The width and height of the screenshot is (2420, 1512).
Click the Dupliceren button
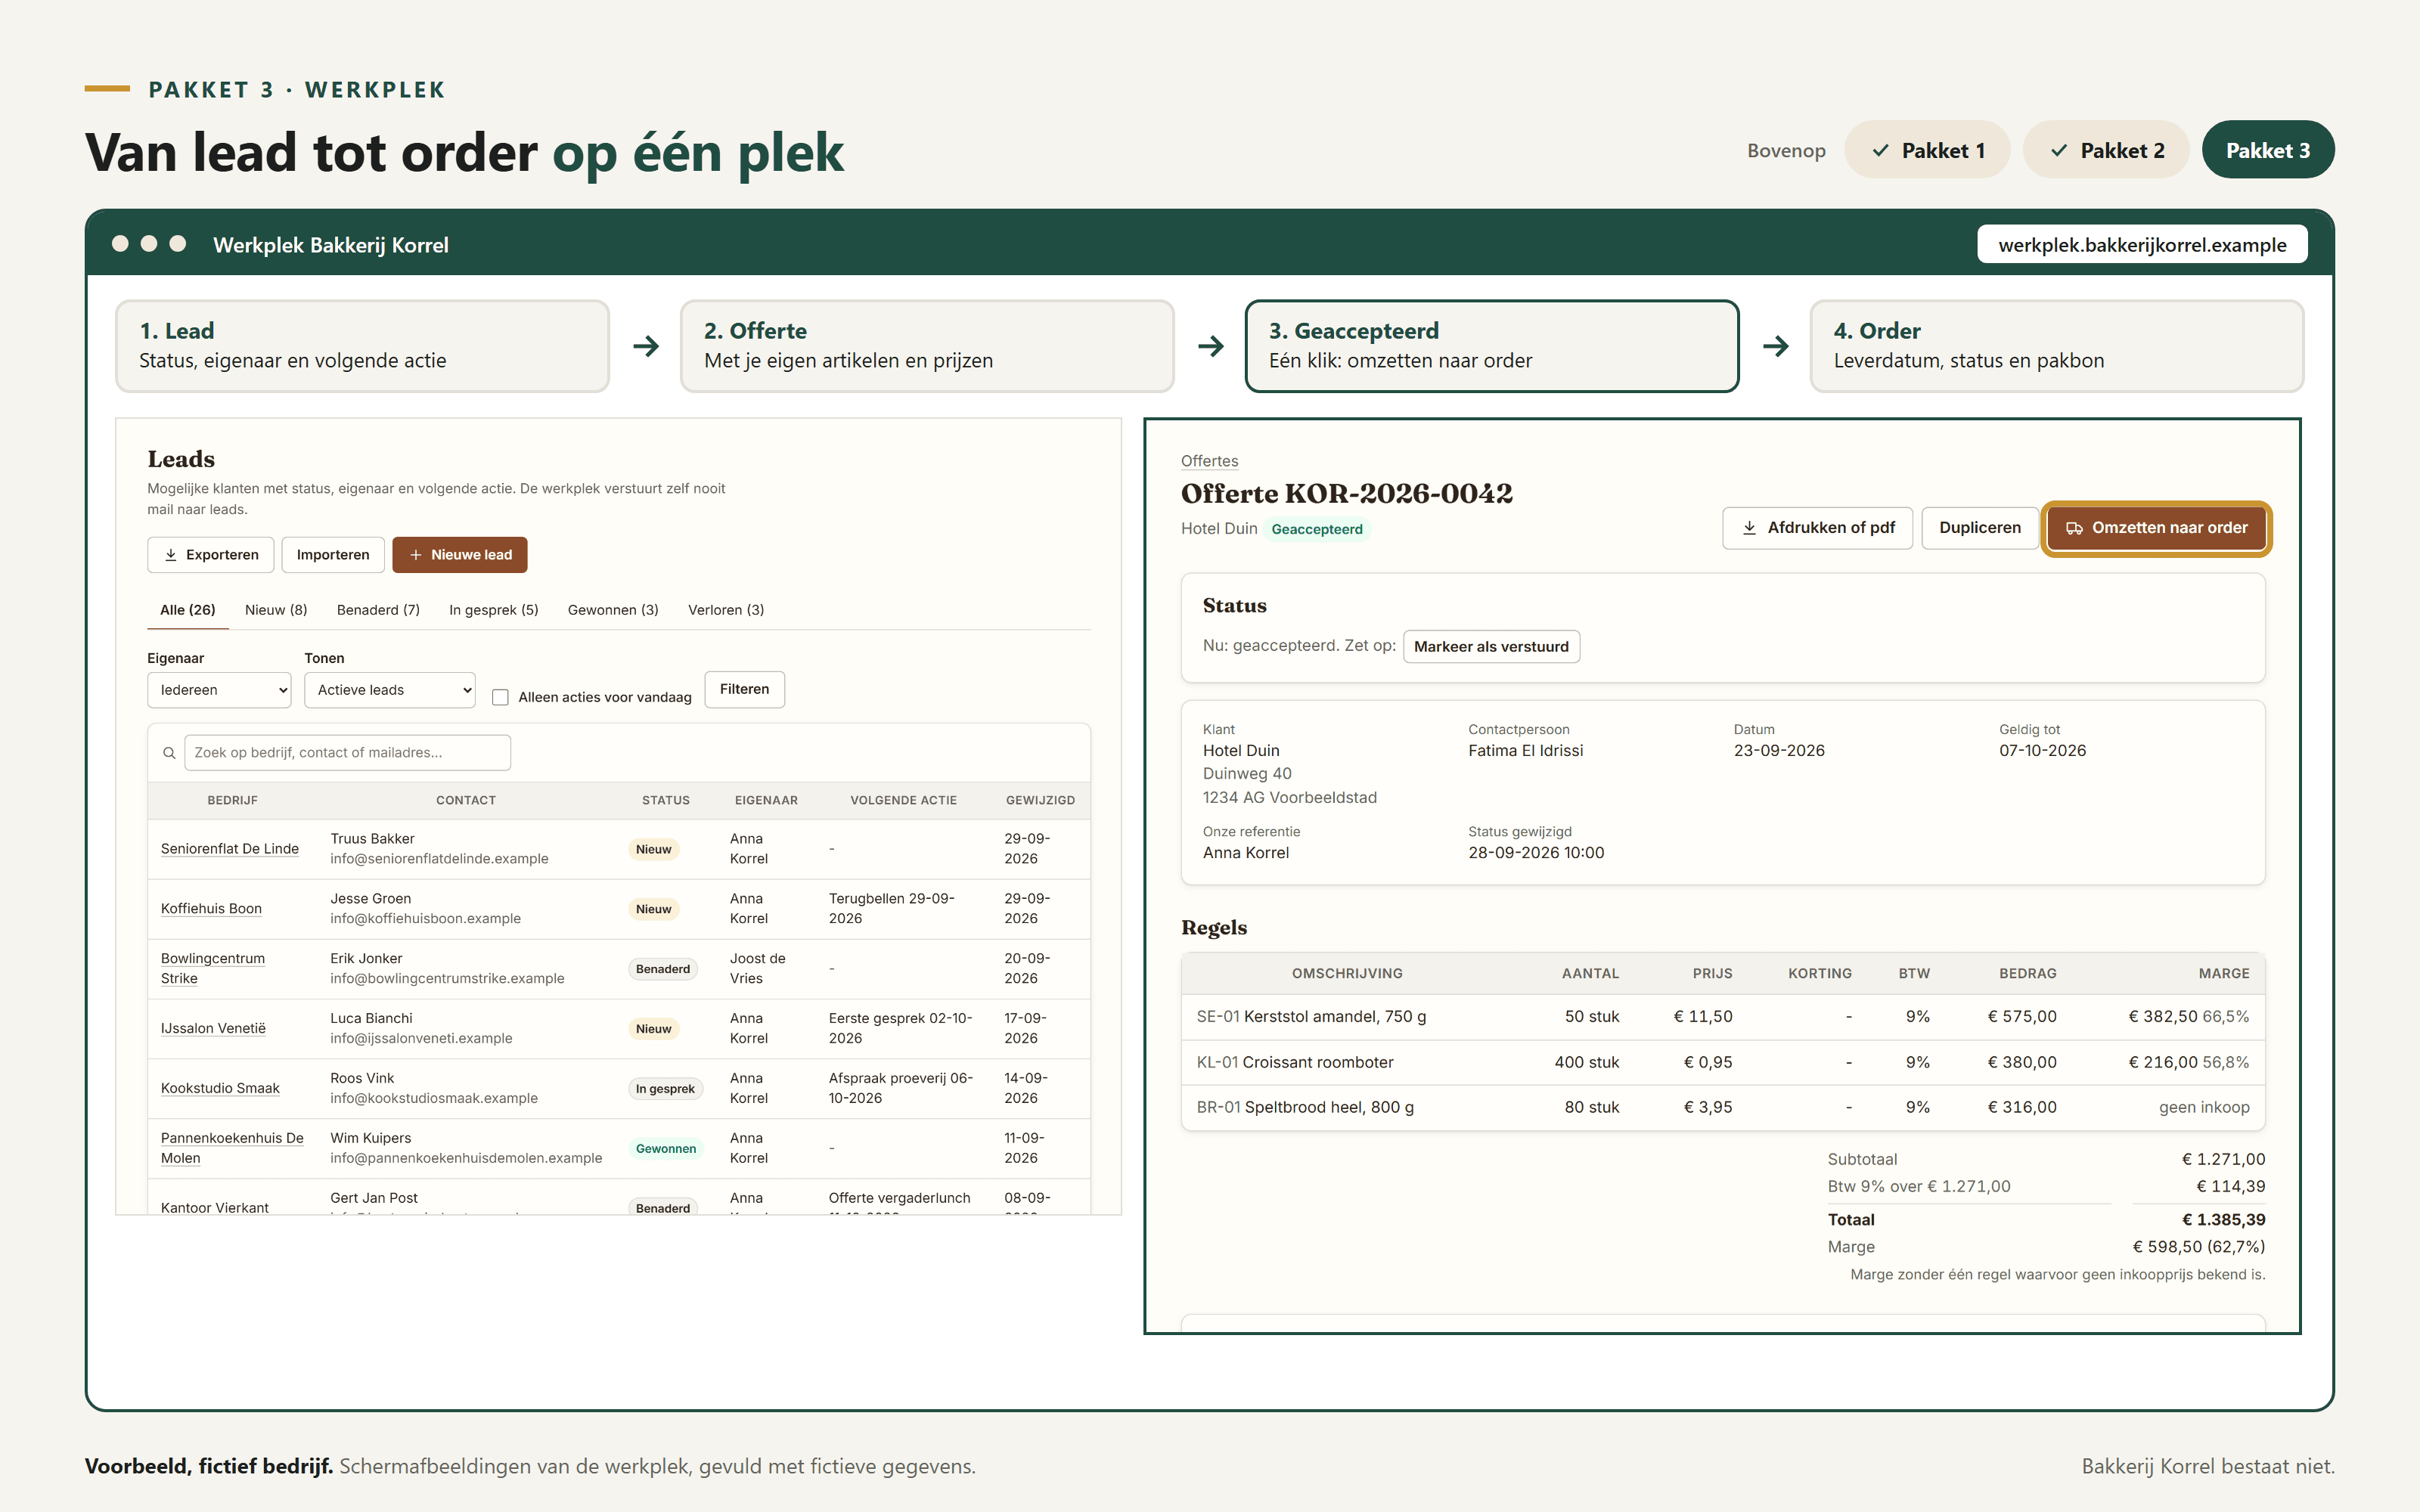1980,528
